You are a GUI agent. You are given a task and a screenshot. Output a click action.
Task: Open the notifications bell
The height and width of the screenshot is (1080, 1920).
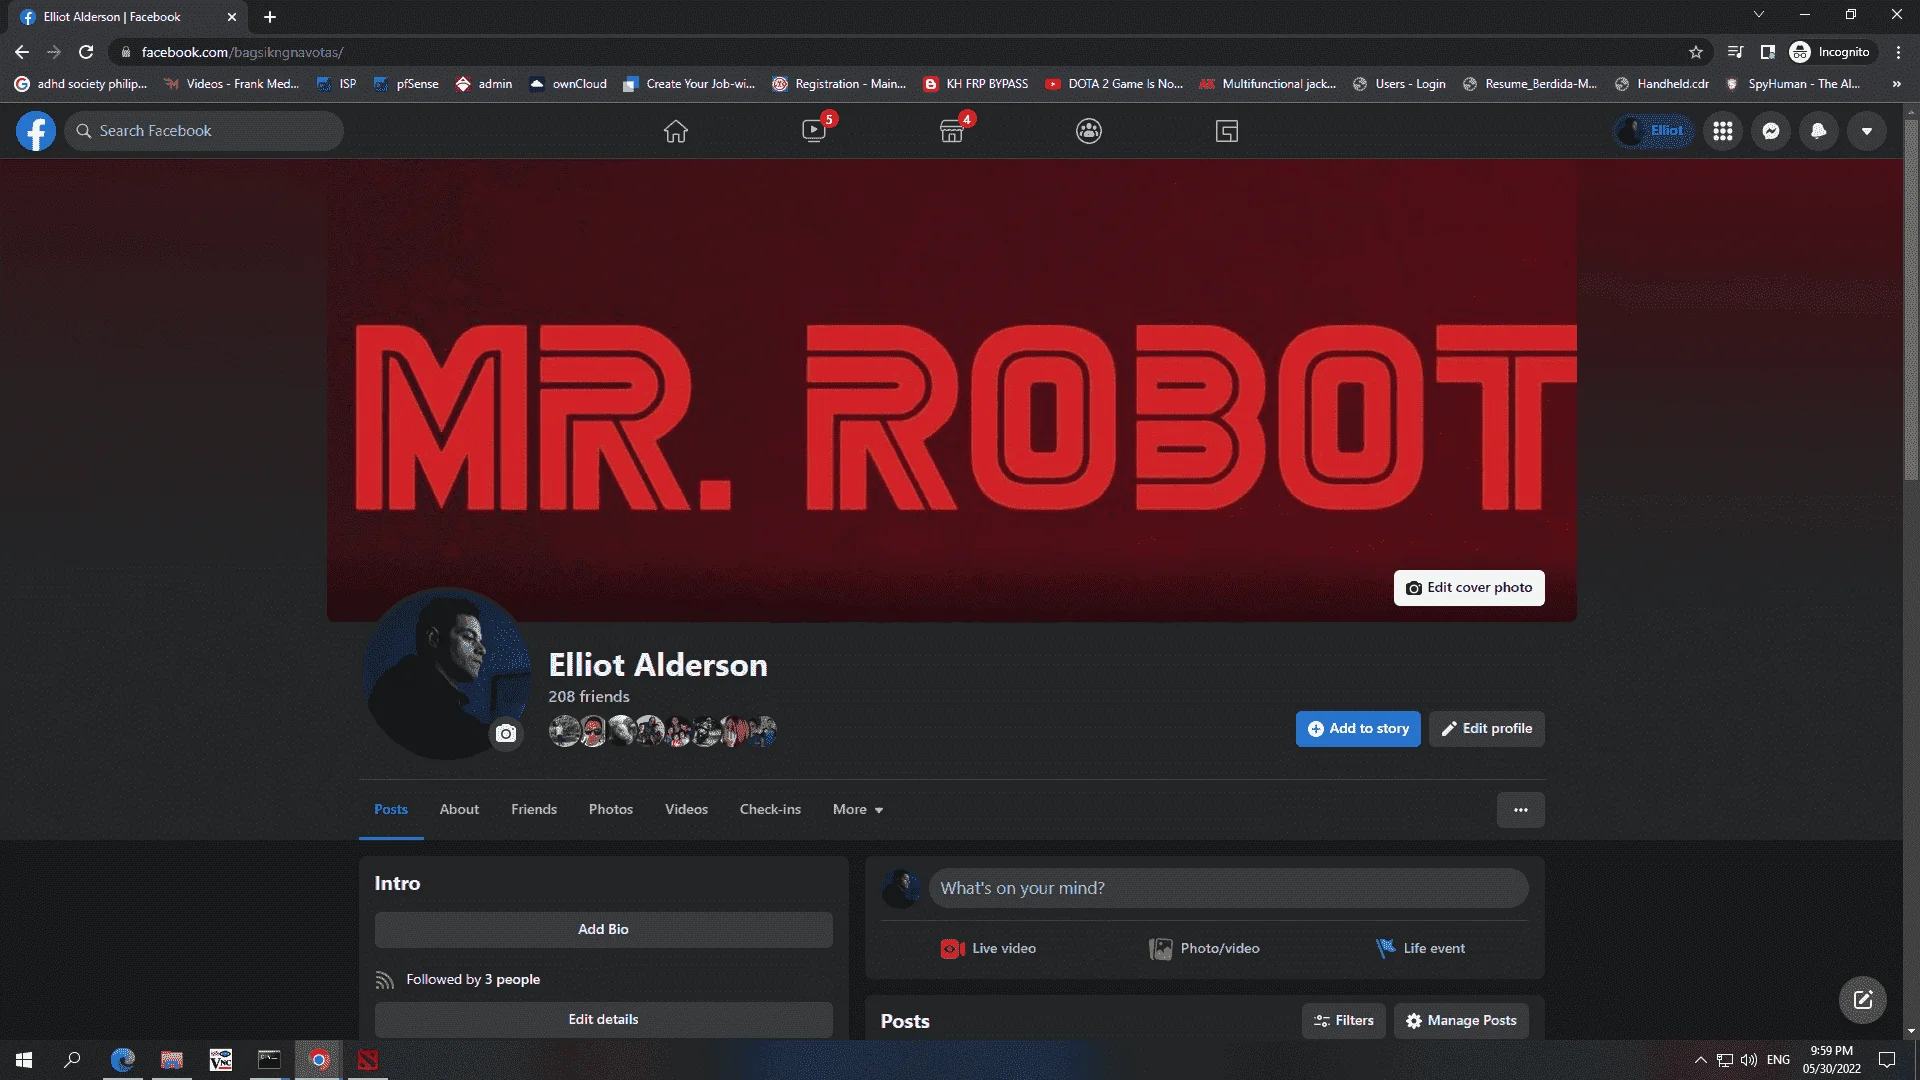pyautogui.click(x=1819, y=131)
